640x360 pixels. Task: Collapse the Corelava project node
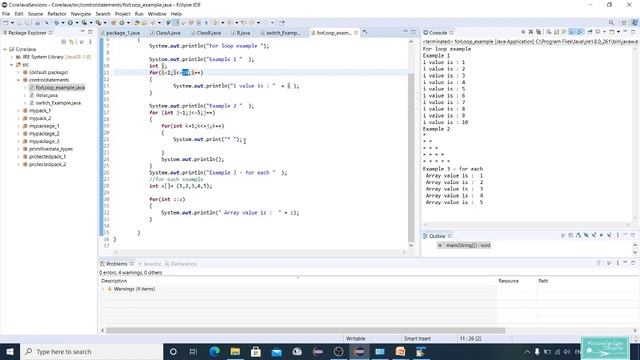[5, 49]
